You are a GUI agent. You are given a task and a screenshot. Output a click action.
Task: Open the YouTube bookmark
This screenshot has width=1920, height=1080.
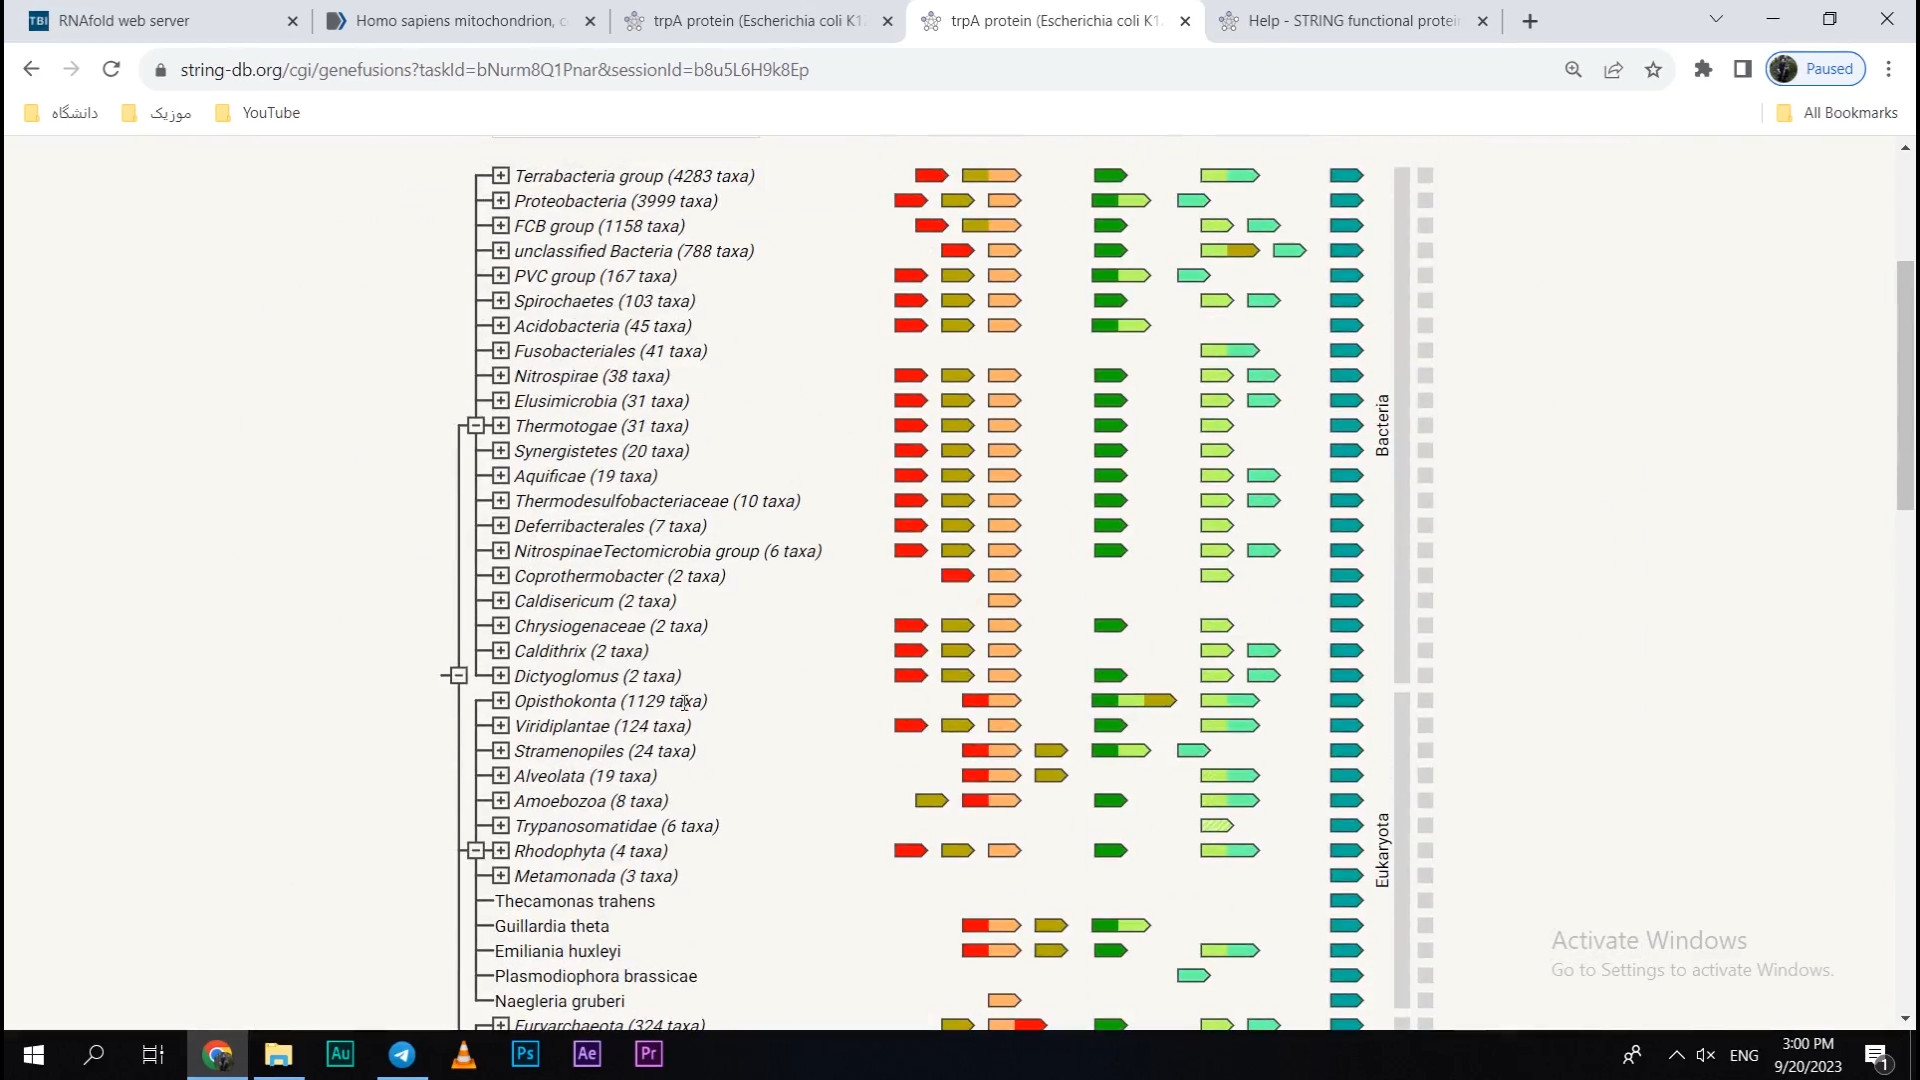[258, 113]
